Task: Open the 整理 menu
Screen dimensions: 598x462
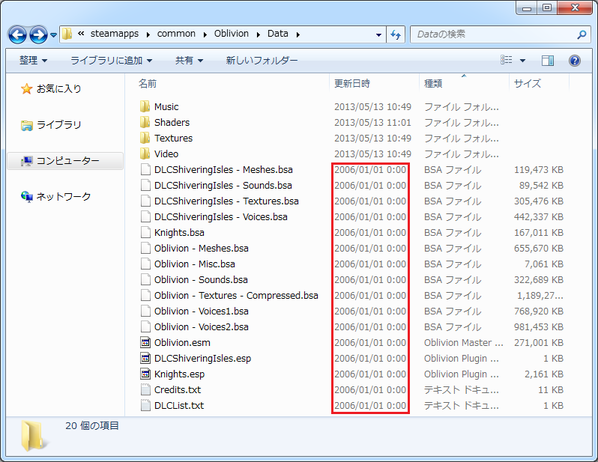Action: click(x=34, y=60)
